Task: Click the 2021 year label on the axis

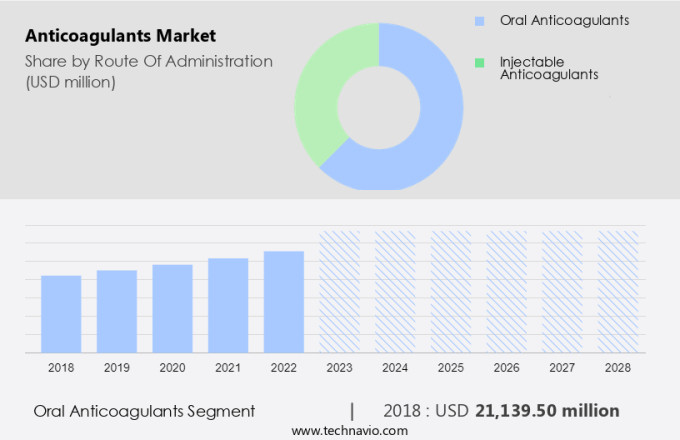Action: tap(228, 368)
